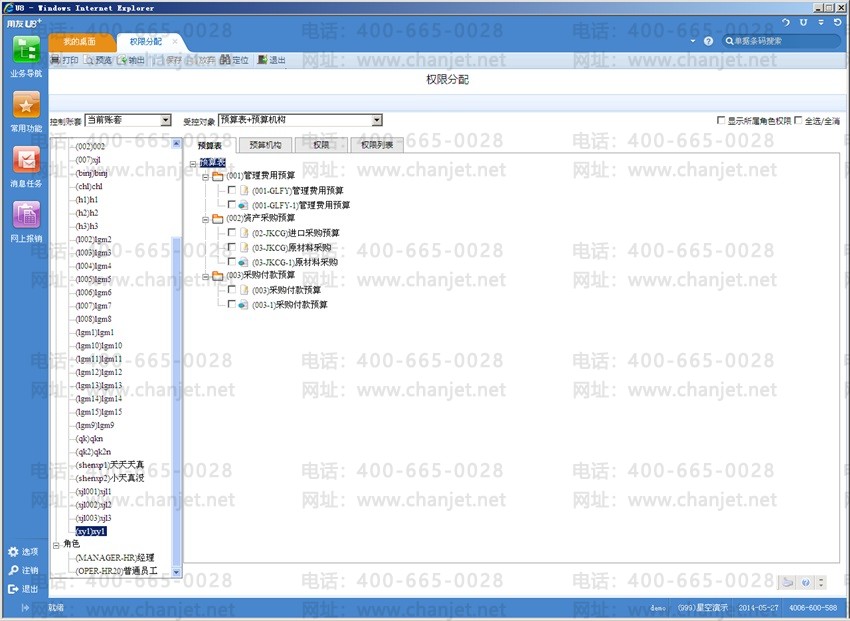This screenshot has width=850, height=621.
Task: Click the 输出 export toolbar icon
Action: (x=122, y=60)
